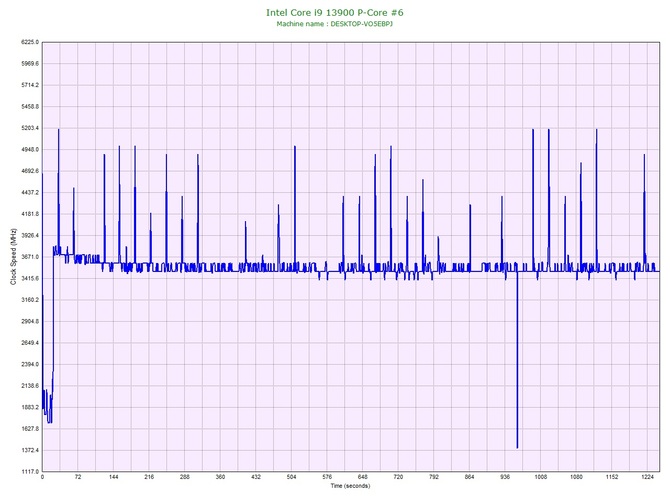Click the 'Clock Speed (MHz)' axis label
This screenshot has width=670, height=503.
(14, 257)
